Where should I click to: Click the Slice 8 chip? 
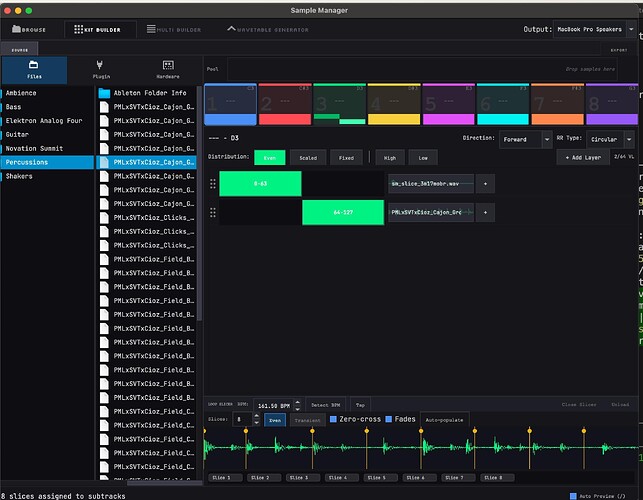coord(496,478)
